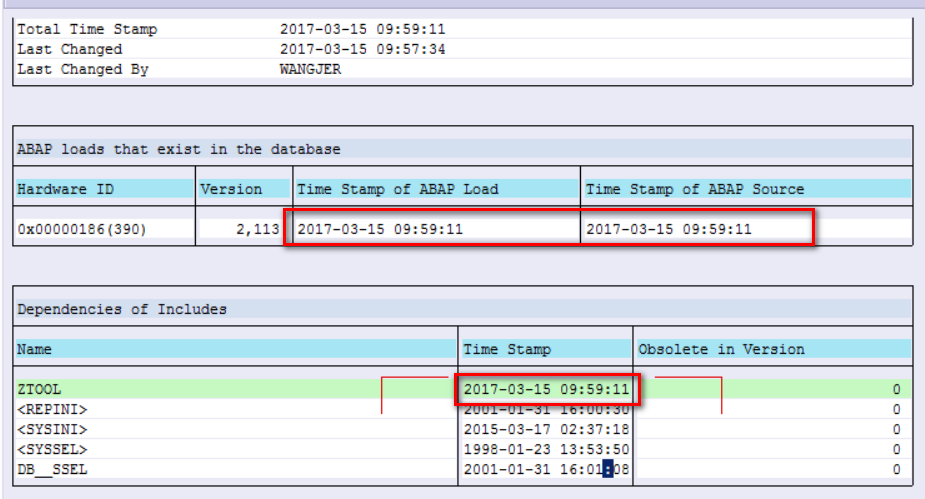Click the <SYSINI> time stamp 2015-03-17 02:37:18

pyautogui.click(x=546, y=429)
